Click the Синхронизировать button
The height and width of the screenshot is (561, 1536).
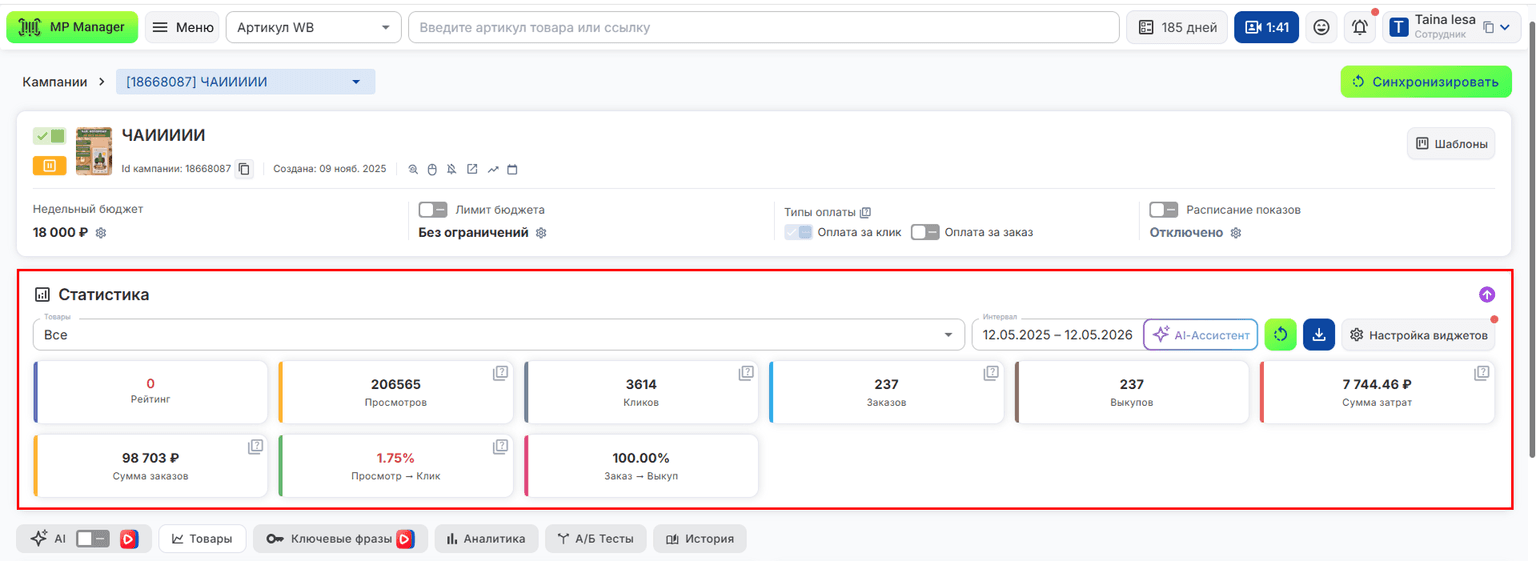[1426, 81]
